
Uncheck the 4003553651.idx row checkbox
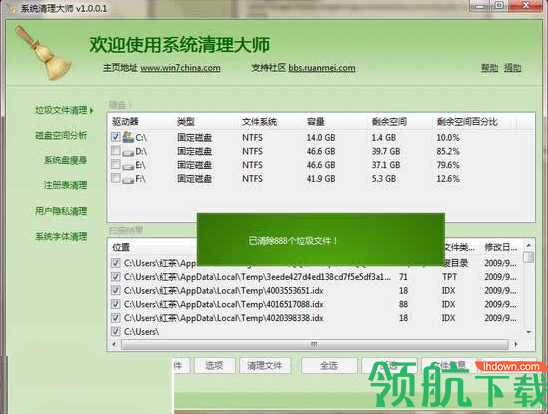116,290
